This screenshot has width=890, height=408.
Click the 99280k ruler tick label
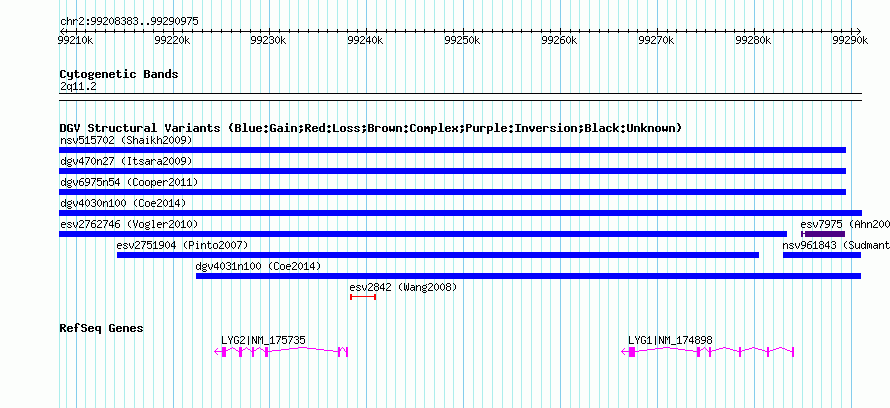pos(754,40)
